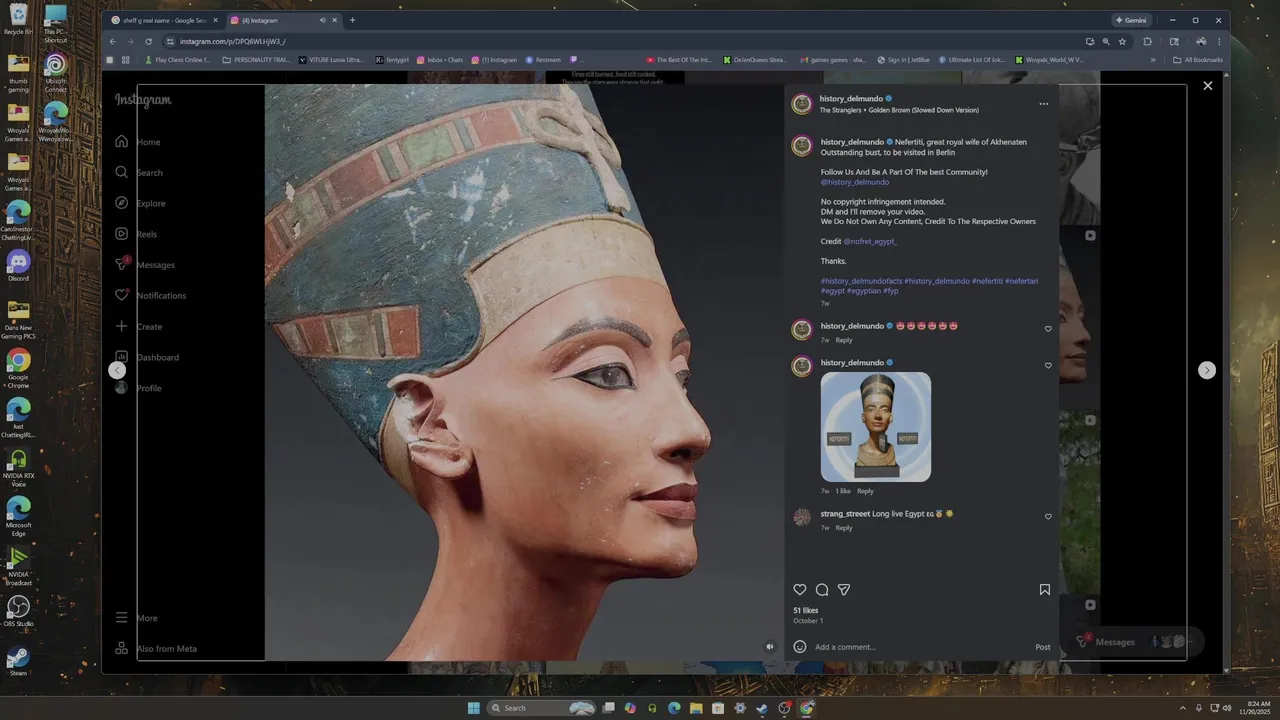Open Gemini in Chrome
The height and width of the screenshot is (720, 1280).
(1131, 20)
